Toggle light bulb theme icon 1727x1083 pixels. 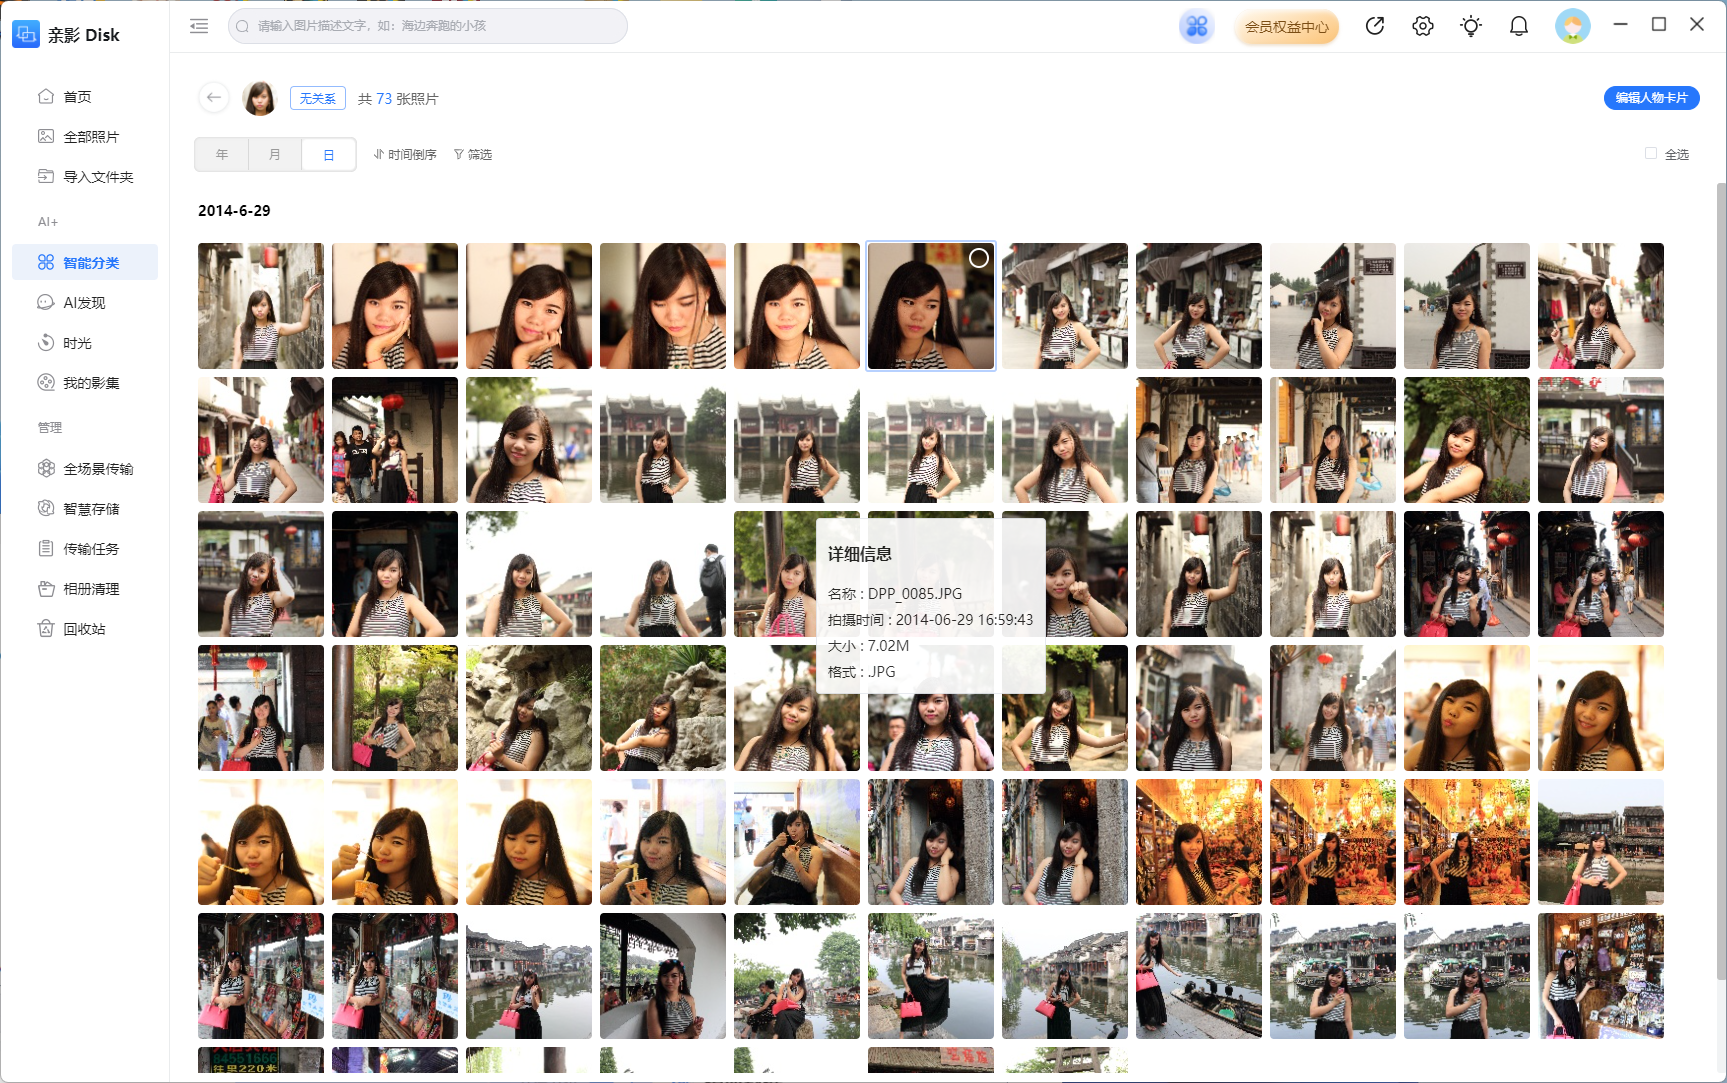click(x=1470, y=26)
